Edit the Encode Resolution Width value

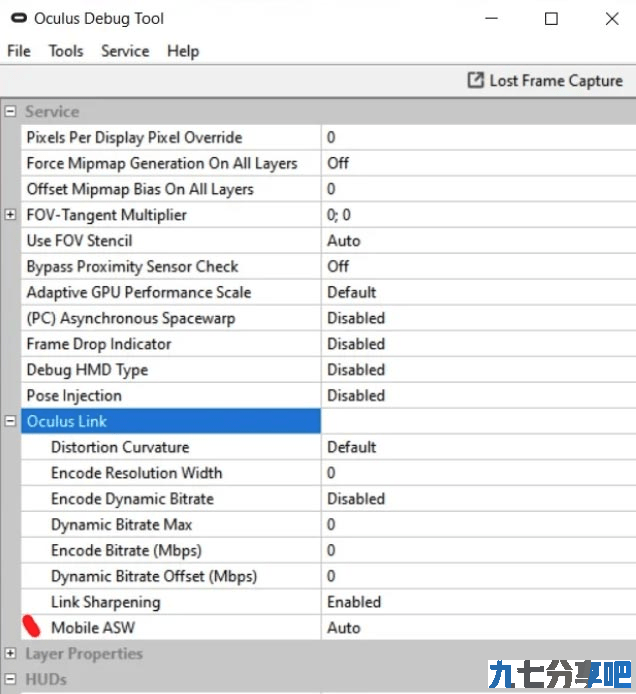click(479, 473)
